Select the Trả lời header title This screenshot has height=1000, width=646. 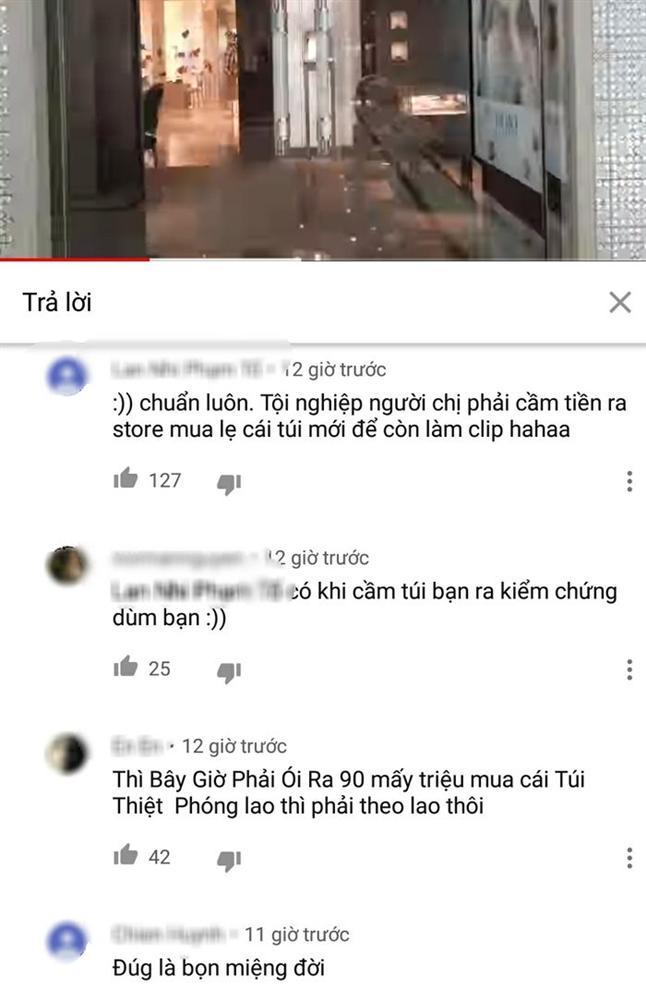click(x=57, y=302)
